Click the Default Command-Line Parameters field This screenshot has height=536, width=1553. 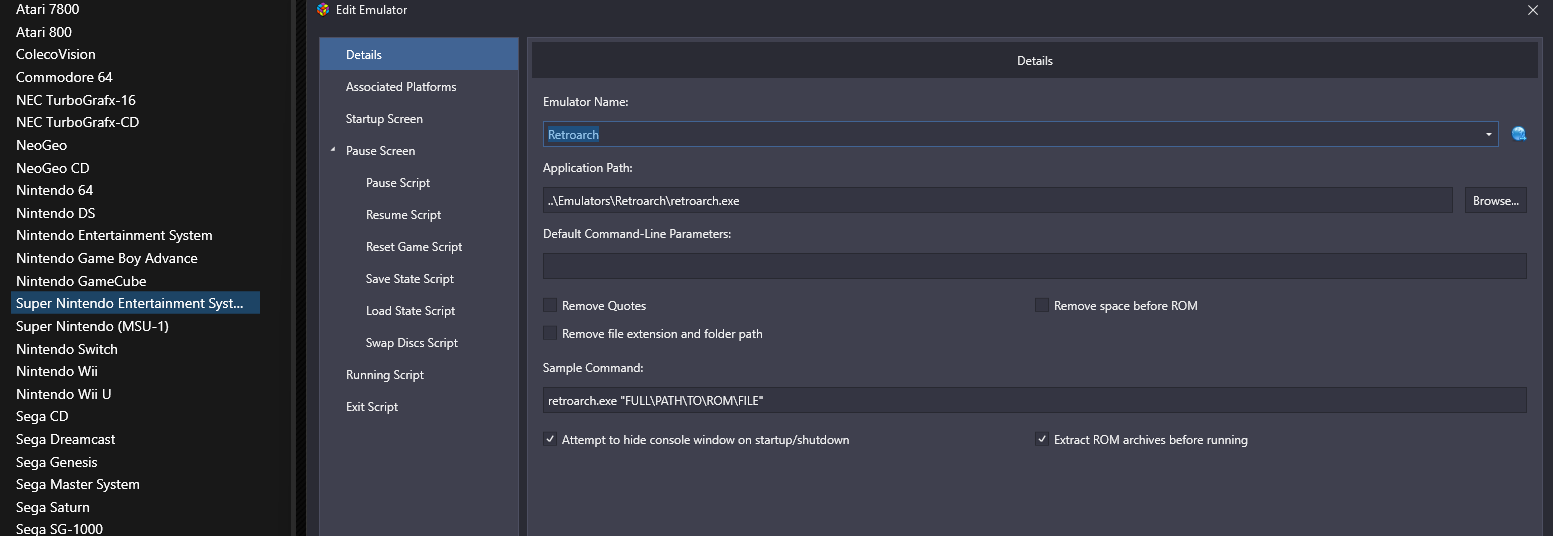point(1034,266)
